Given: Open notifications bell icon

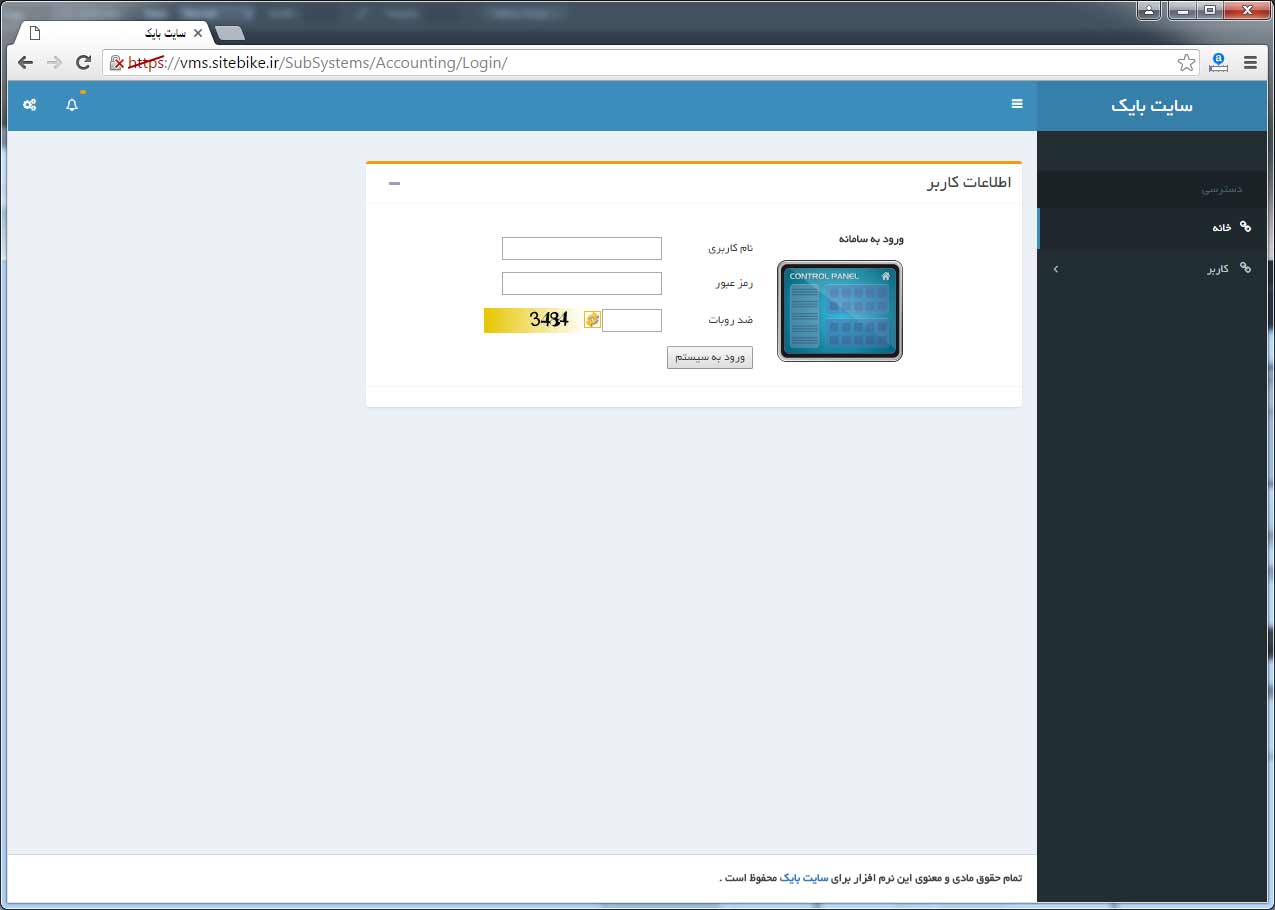Looking at the screenshot, I should tap(72, 104).
